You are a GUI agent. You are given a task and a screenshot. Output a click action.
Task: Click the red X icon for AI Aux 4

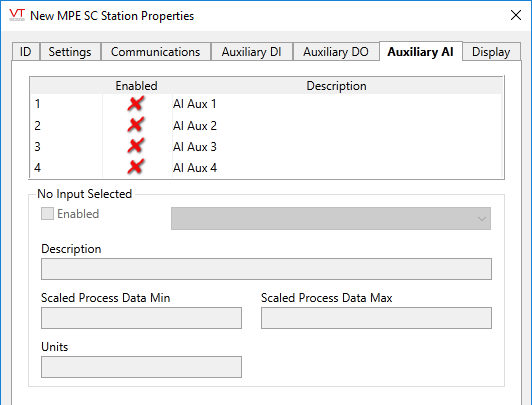[x=136, y=167]
